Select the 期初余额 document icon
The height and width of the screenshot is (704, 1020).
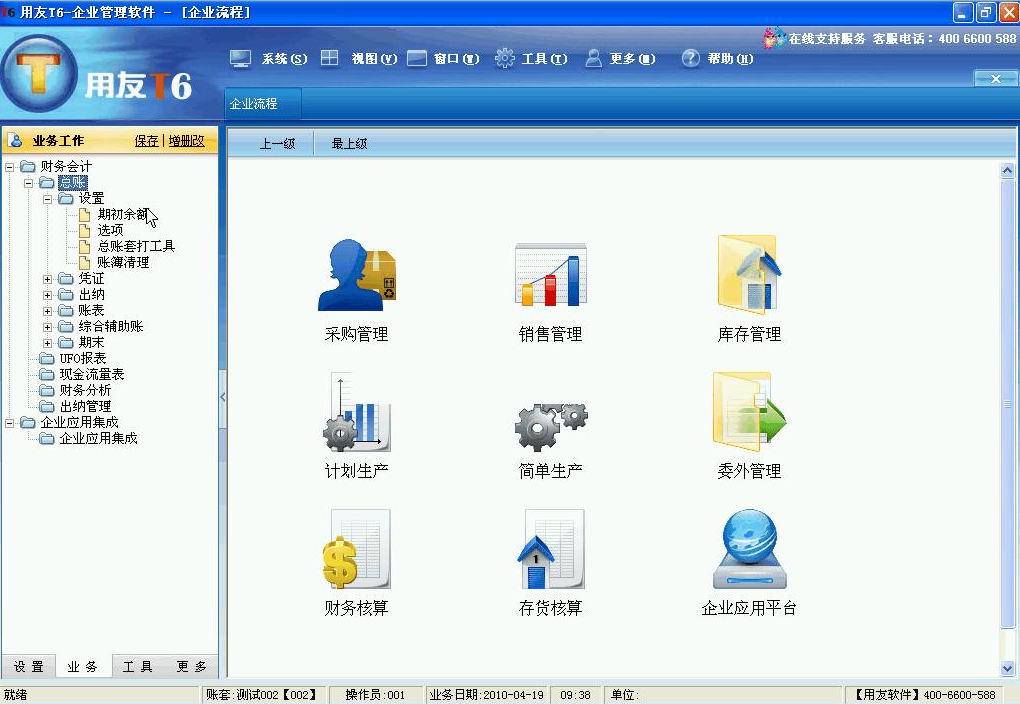point(85,214)
